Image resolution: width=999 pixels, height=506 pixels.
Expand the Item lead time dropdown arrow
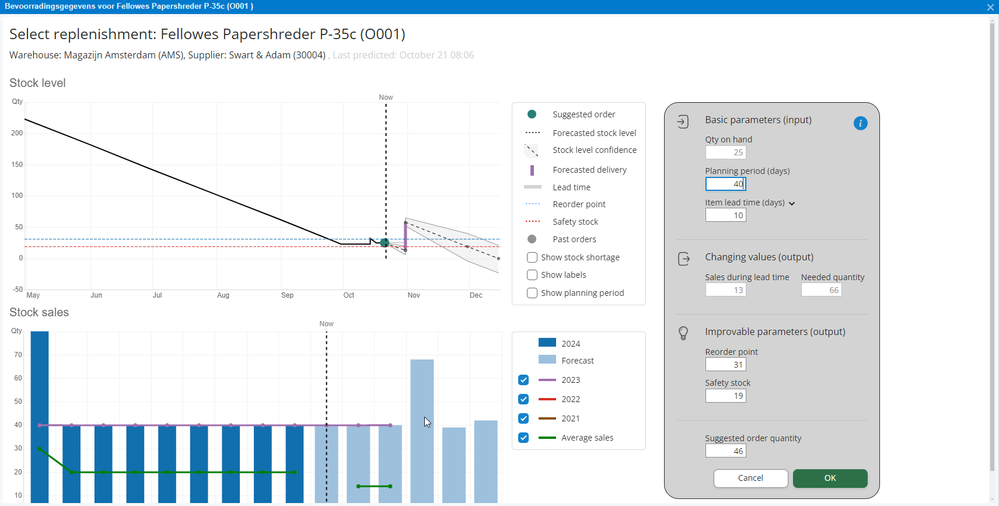792,203
